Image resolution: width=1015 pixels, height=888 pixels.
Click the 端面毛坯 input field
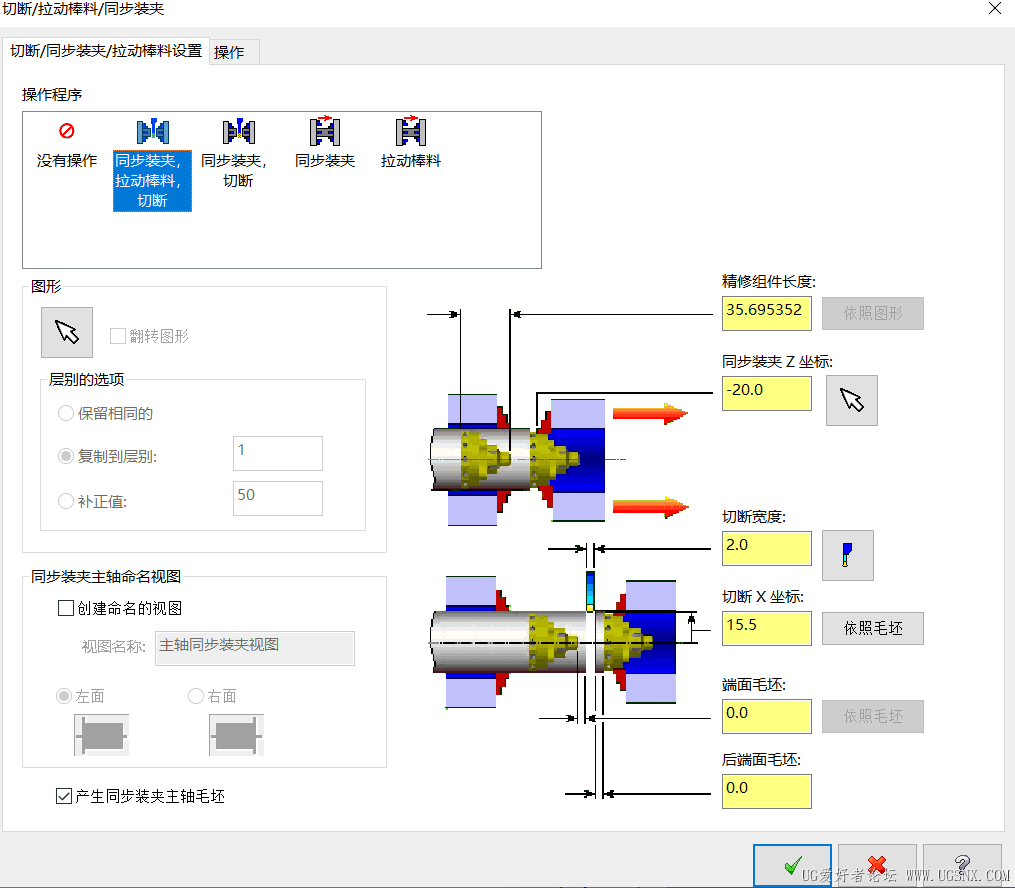click(766, 716)
